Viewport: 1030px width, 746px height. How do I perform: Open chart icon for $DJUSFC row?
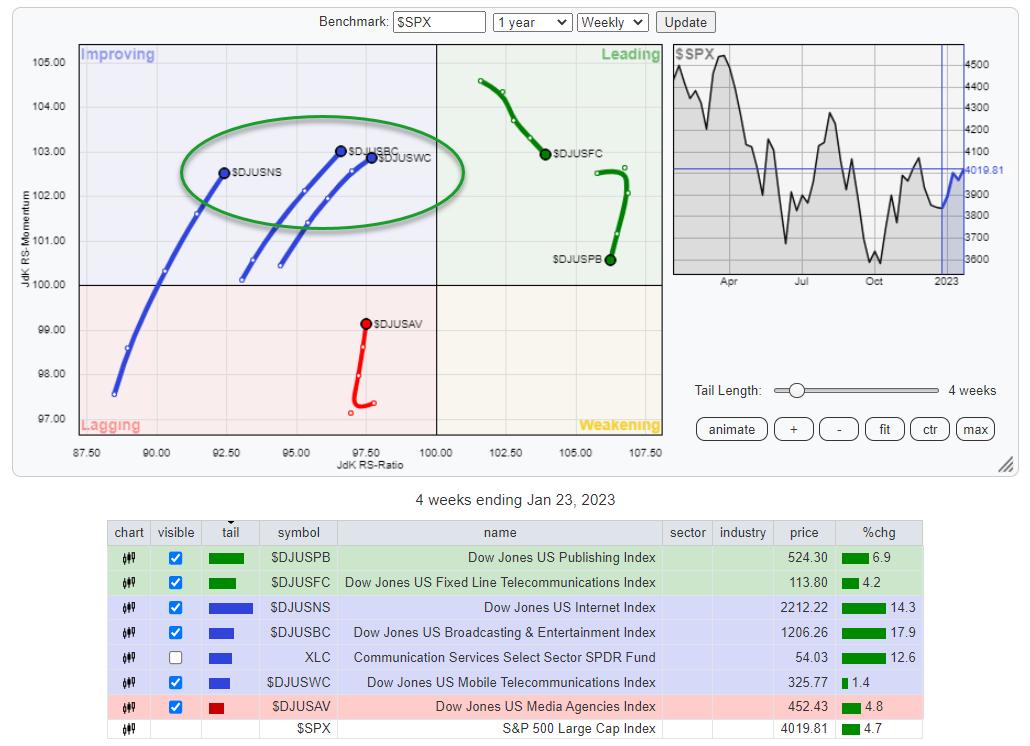click(x=129, y=583)
